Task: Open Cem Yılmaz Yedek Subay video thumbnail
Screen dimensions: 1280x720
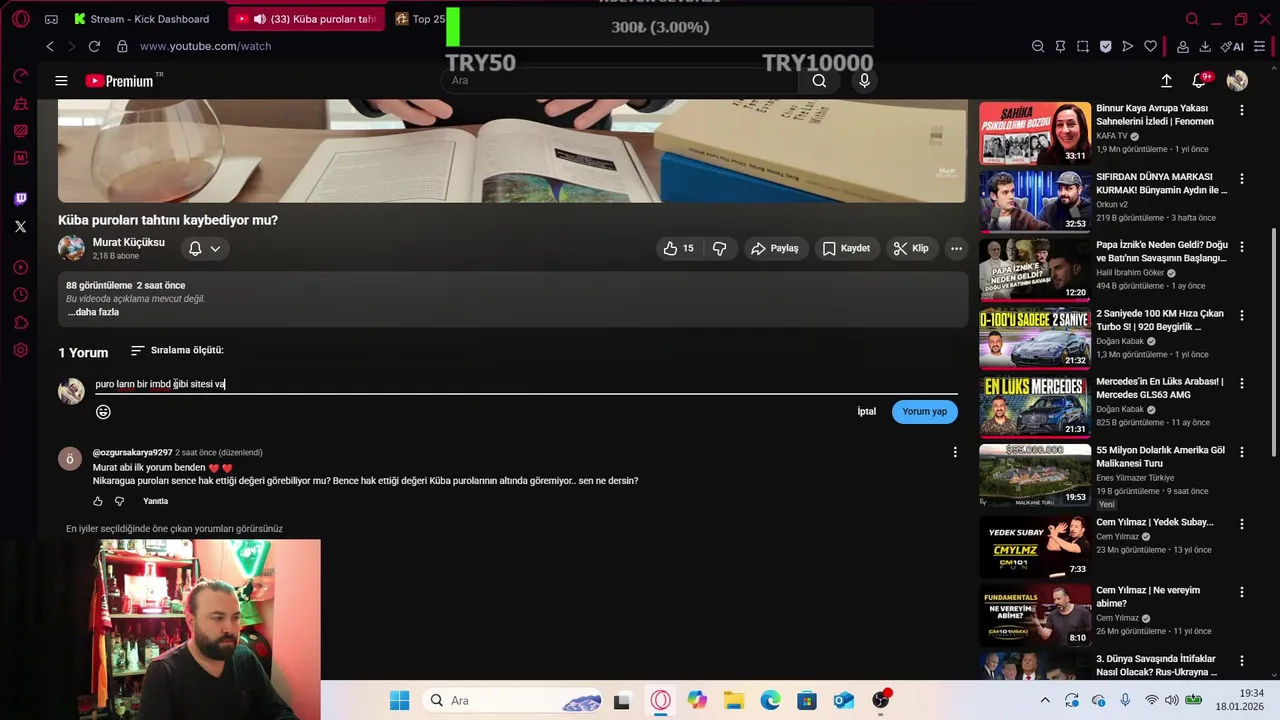Action: point(1035,545)
